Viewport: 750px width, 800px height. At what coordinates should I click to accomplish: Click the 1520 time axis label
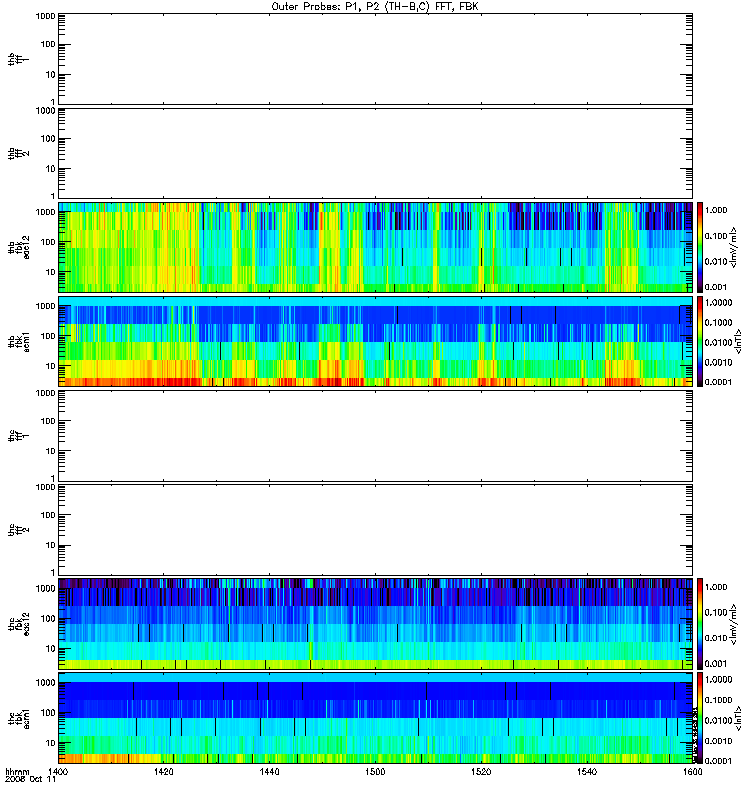[x=481, y=771]
